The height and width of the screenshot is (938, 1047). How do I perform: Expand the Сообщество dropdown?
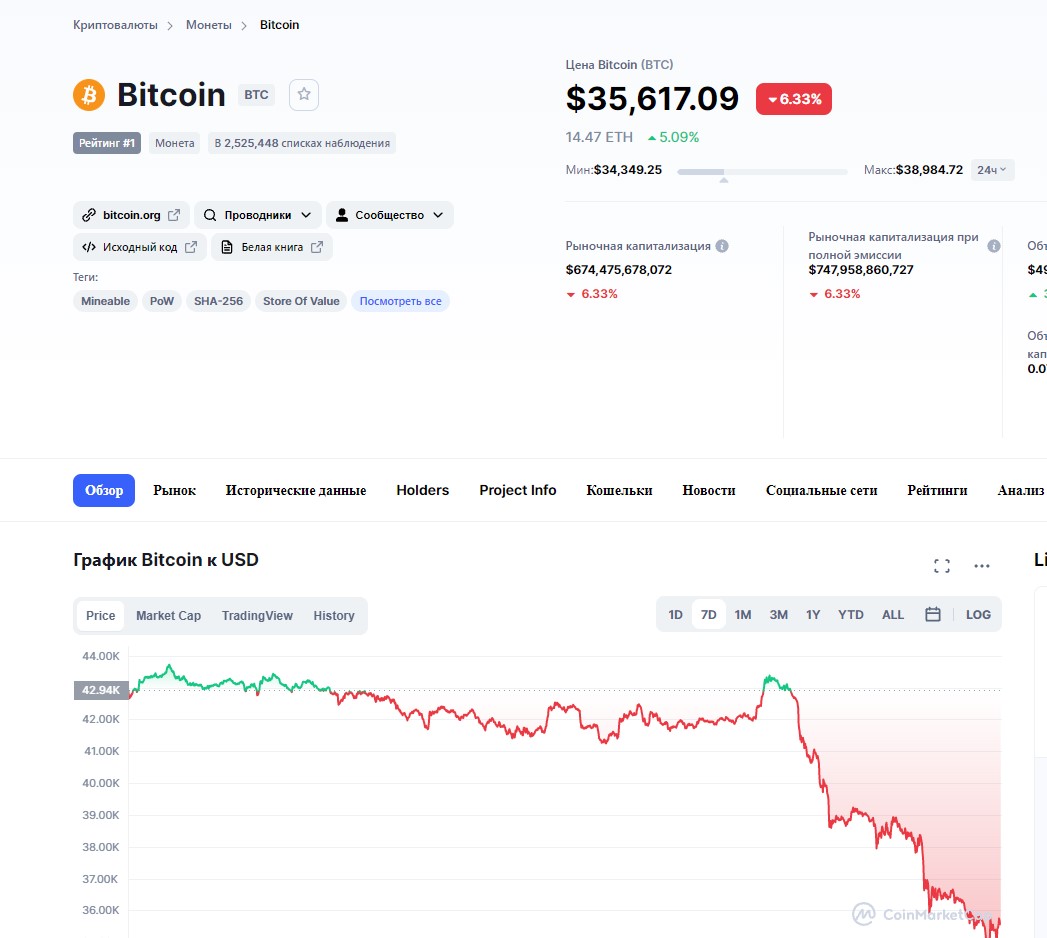point(390,215)
